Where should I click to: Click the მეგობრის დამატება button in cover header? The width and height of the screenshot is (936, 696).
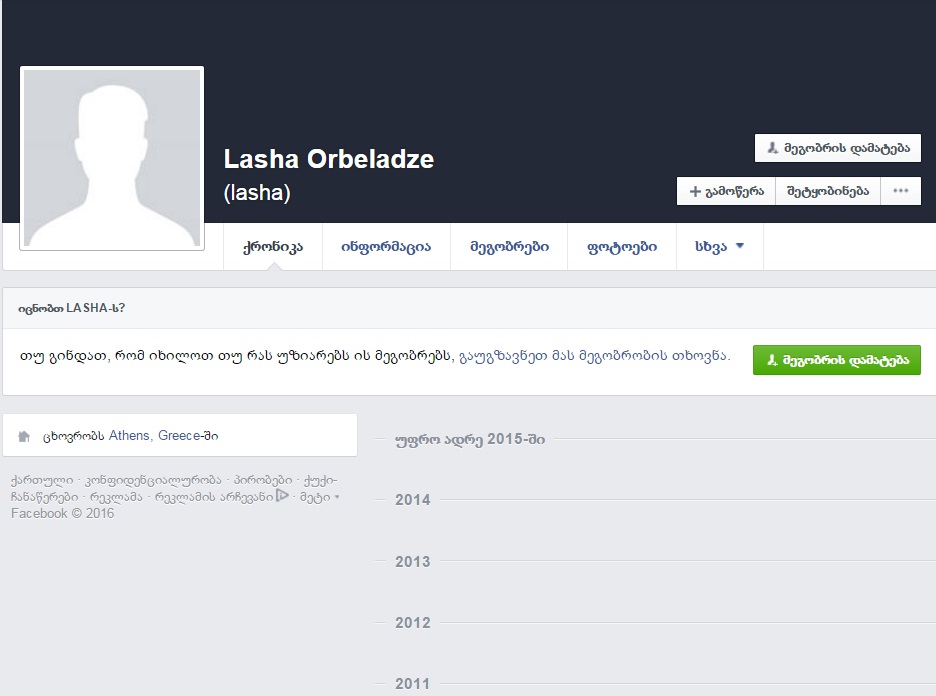[x=838, y=148]
